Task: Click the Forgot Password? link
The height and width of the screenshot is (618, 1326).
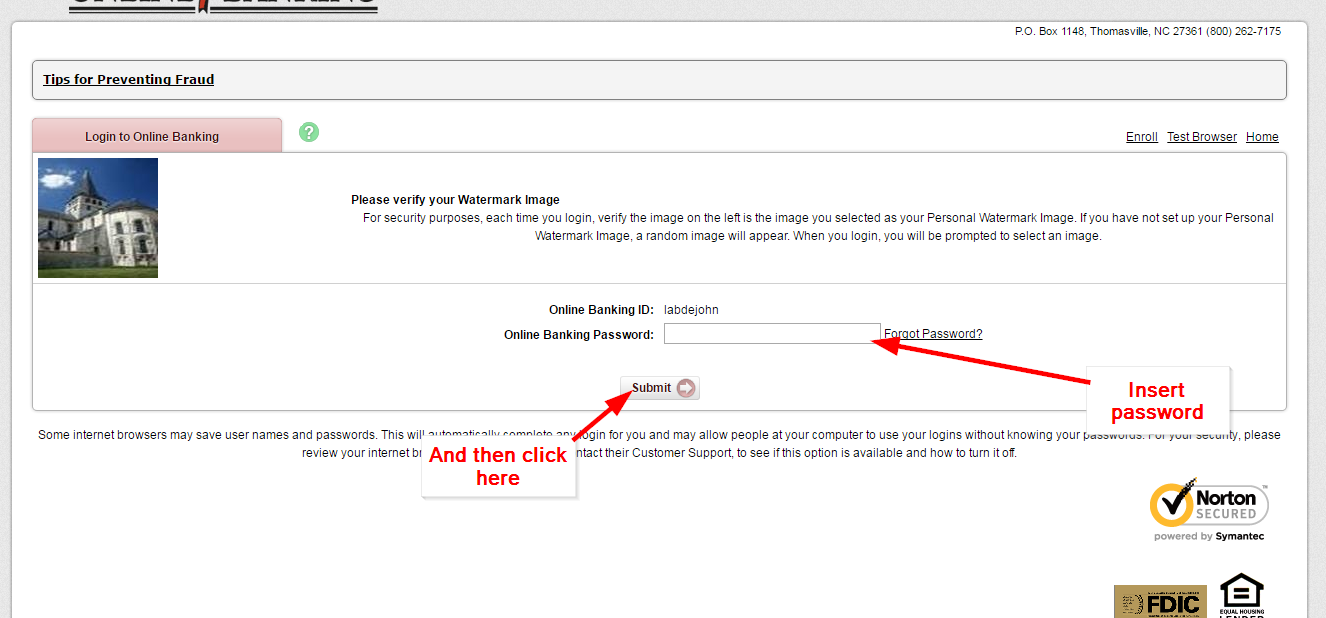Action: [932, 334]
